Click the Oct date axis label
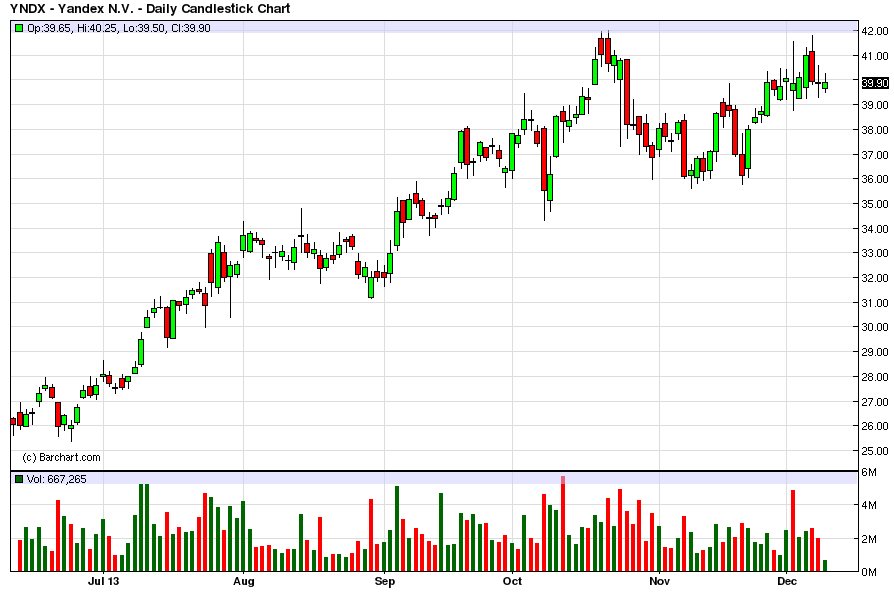This screenshot has width=894, height=593. [512, 581]
